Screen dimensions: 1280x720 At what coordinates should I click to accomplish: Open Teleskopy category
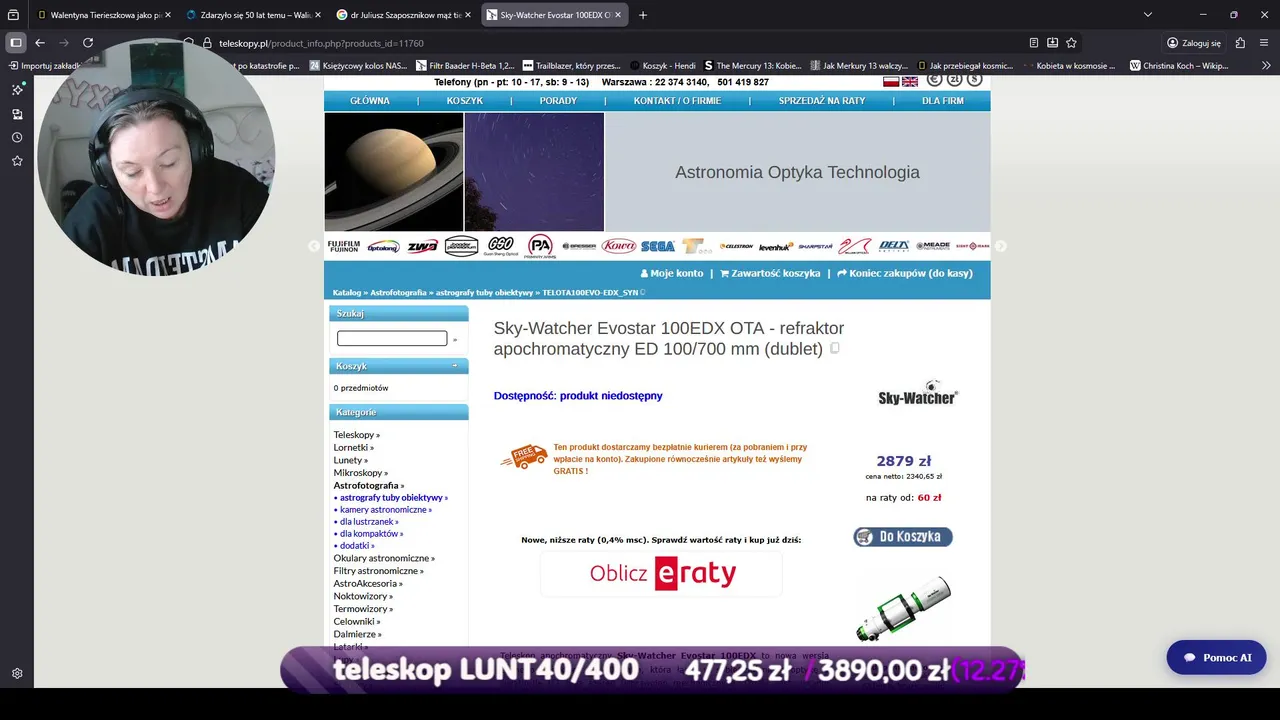coord(357,435)
